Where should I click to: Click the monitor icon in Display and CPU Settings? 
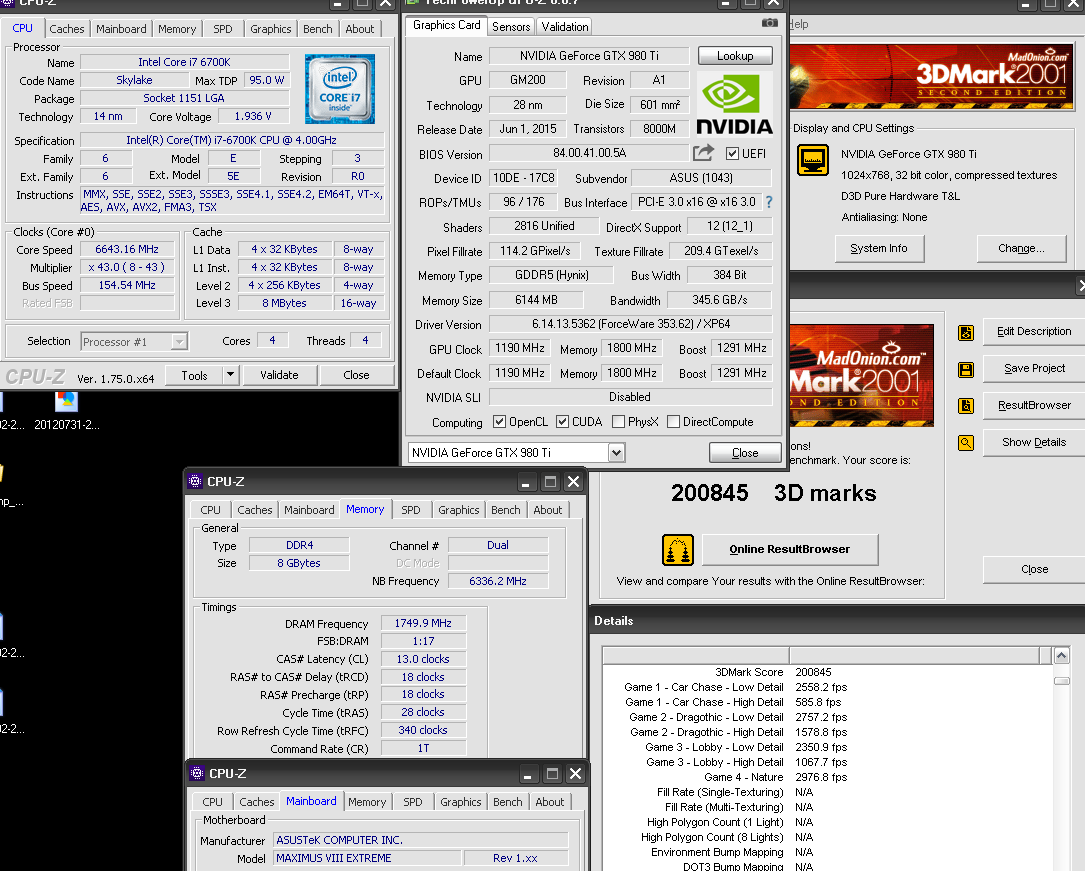812,161
